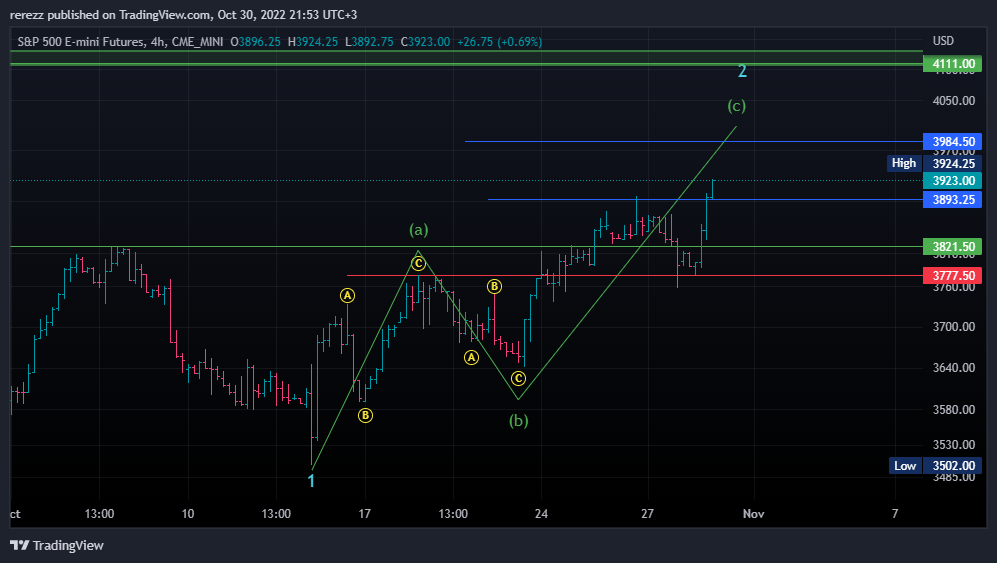997x563 pixels.
Task: Select the green 4111.00 price label
Action: click(952, 64)
